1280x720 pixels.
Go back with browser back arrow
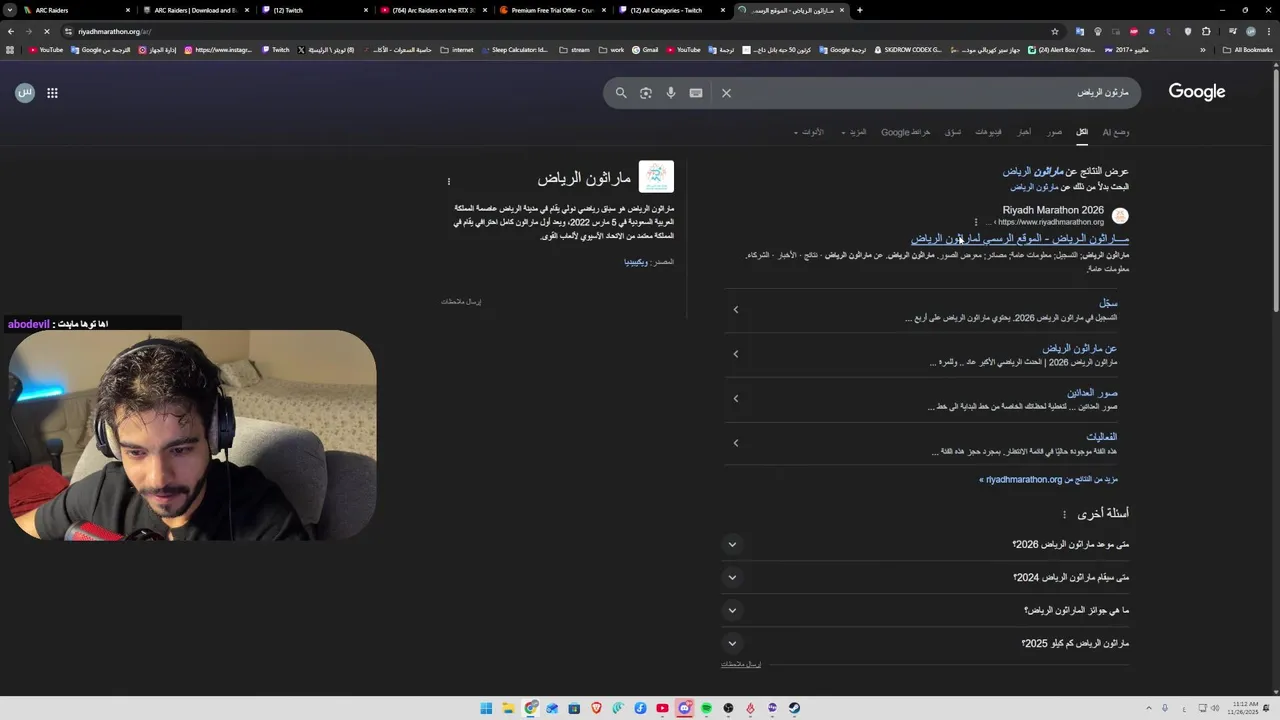coord(11,31)
